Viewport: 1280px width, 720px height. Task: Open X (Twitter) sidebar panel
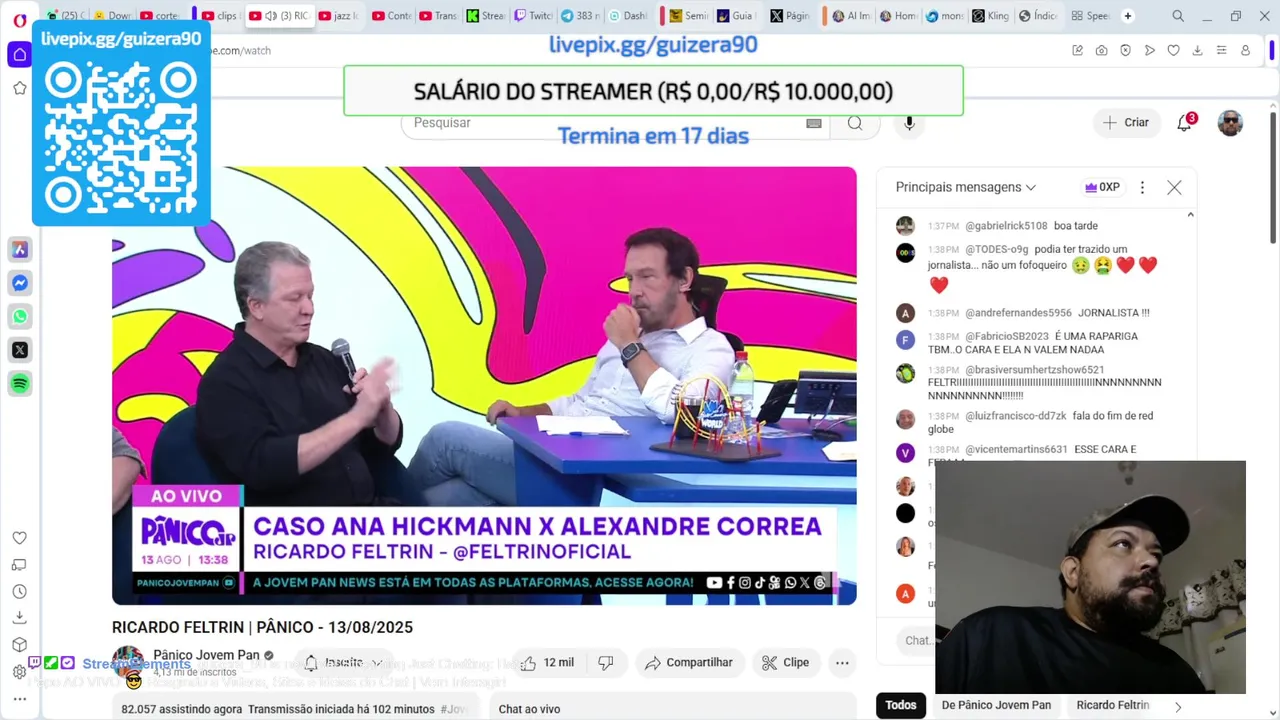coord(20,350)
